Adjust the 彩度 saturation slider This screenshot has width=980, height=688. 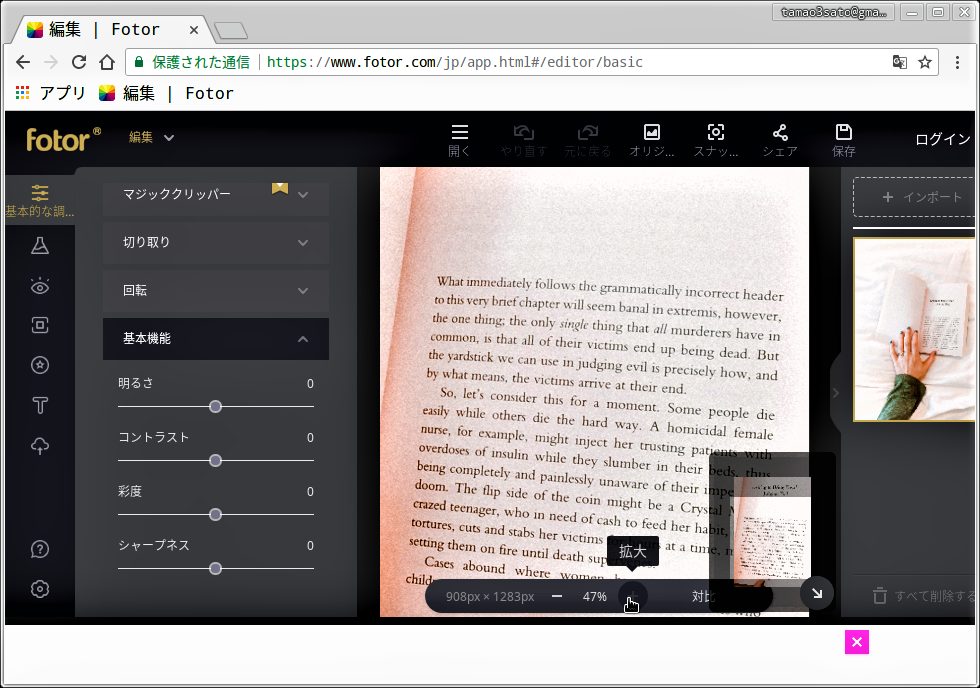point(216,515)
